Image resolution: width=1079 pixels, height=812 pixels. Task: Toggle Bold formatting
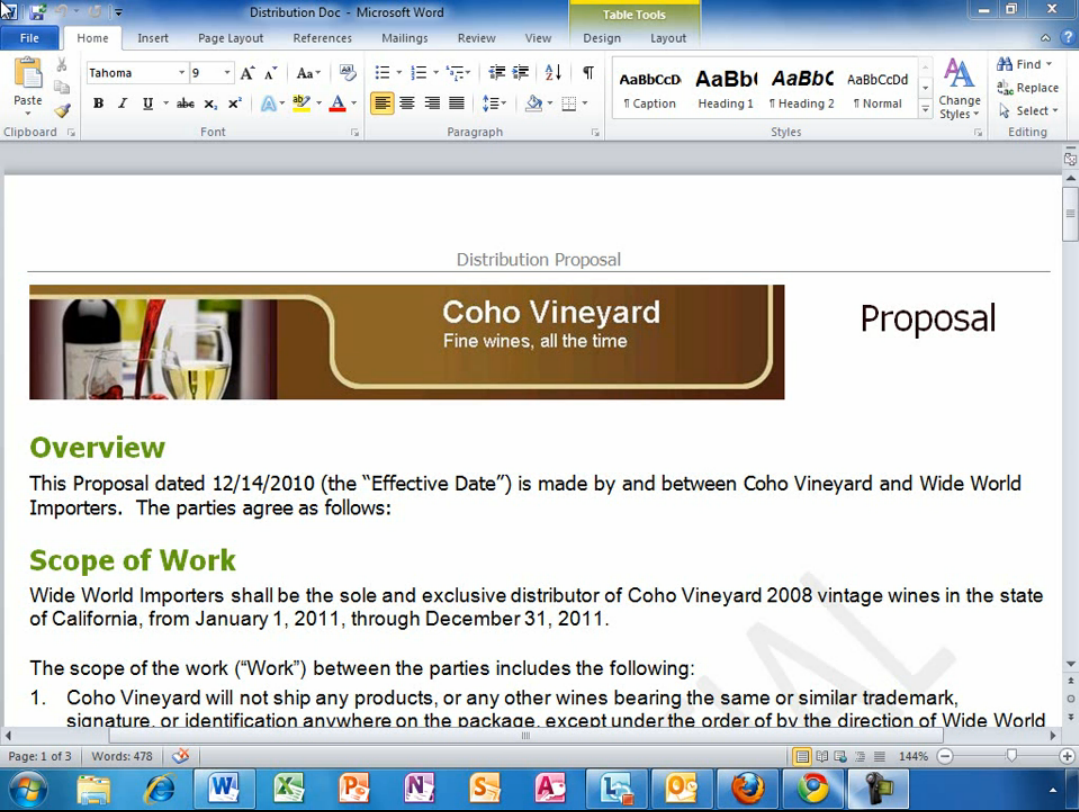pos(98,104)
